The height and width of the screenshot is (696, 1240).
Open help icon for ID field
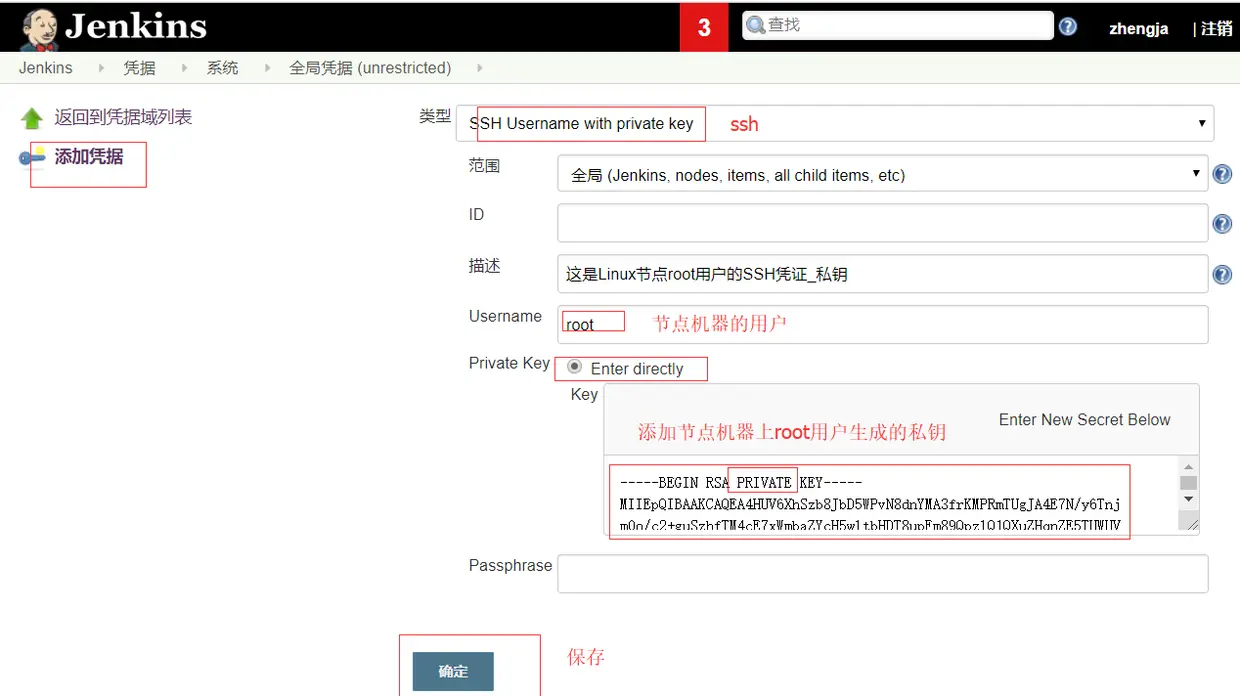tap(1222, 224)
